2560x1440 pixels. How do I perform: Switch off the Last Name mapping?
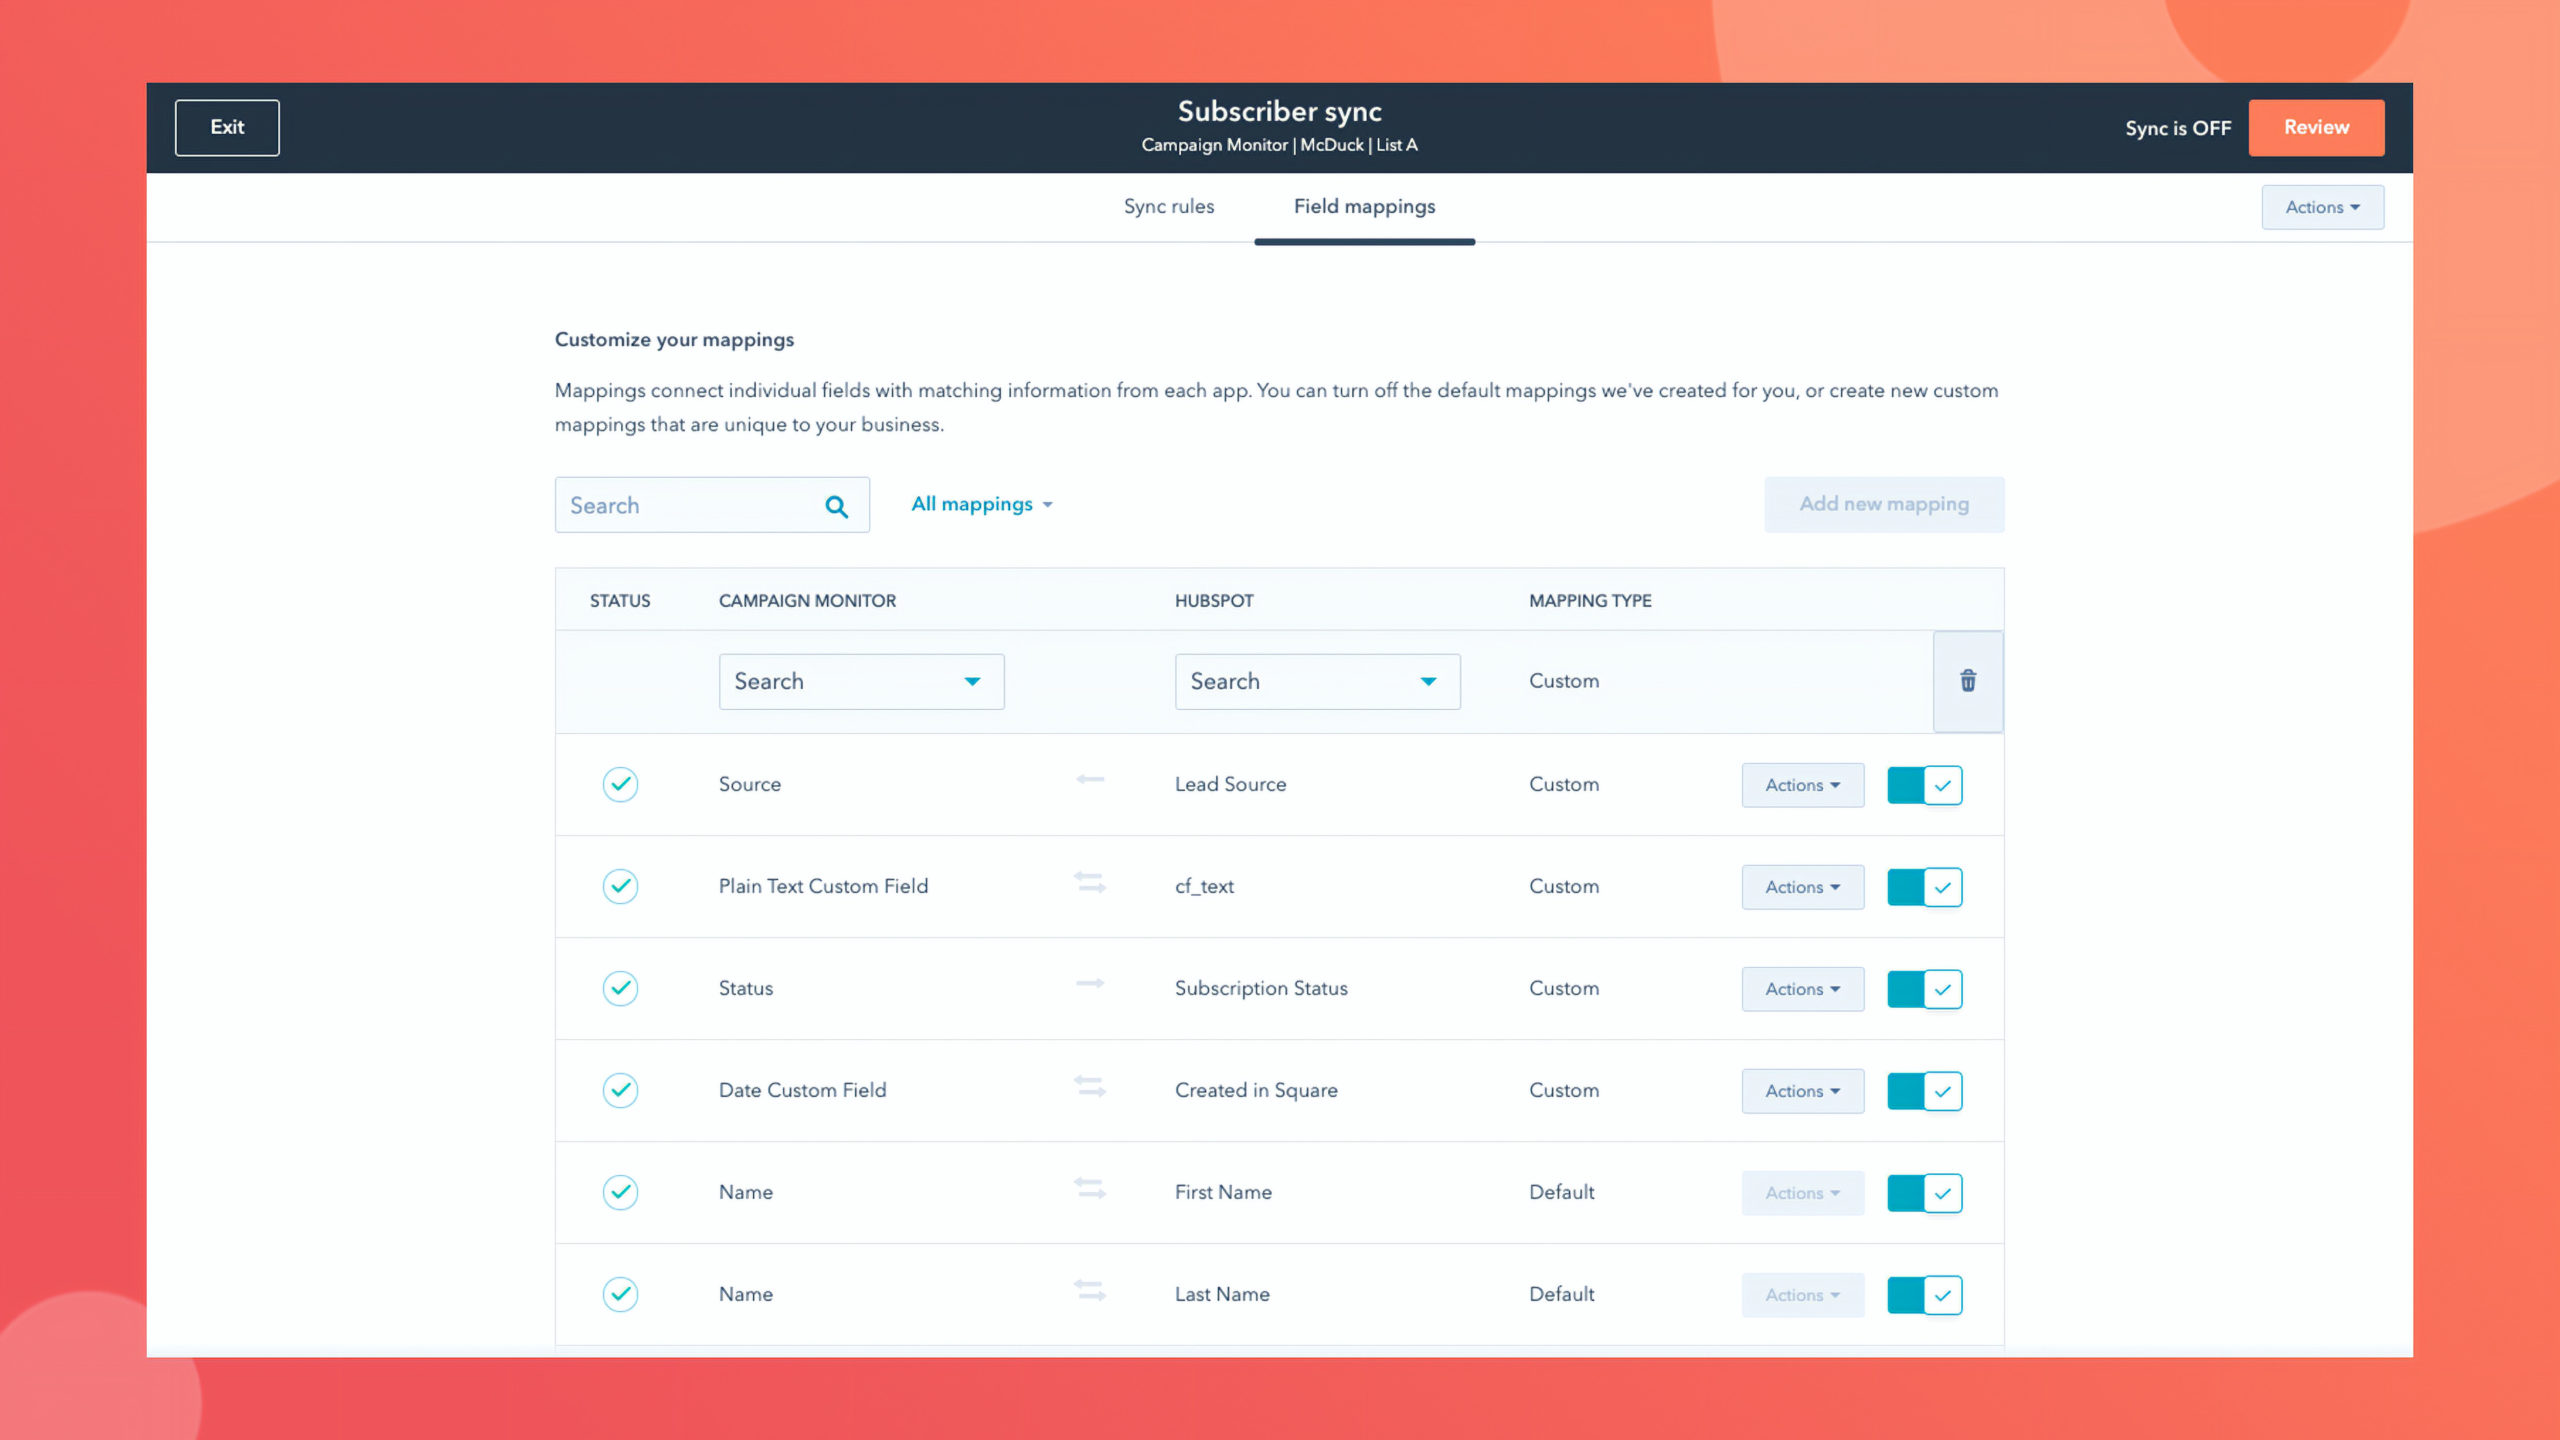(x=1924, y=1295)
